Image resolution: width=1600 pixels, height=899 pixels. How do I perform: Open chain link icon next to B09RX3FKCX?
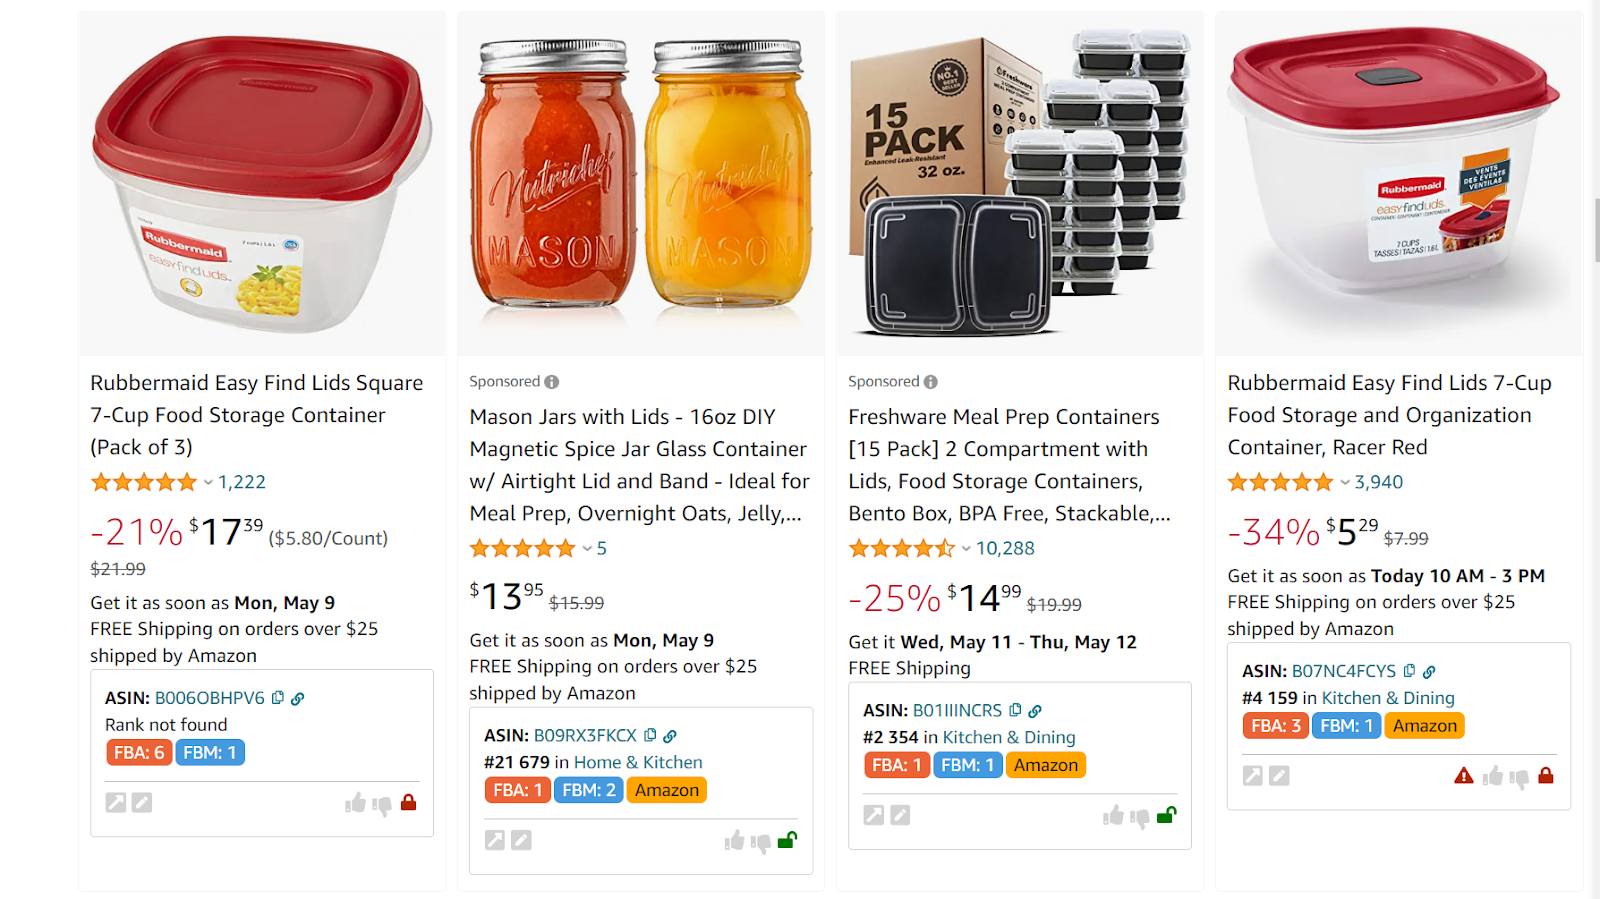[670, 734]
